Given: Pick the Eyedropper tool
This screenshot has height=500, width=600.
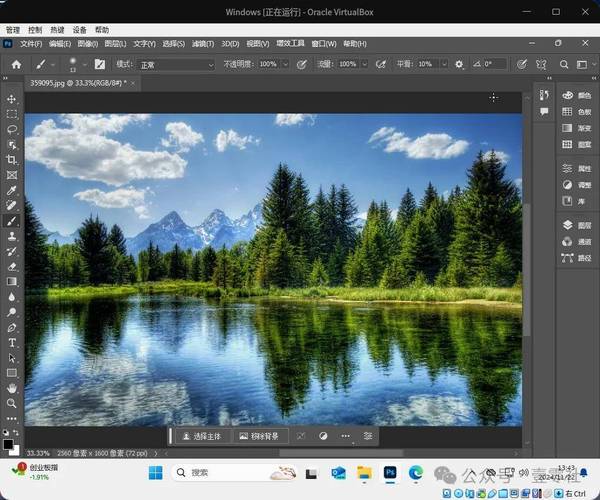Looking at the screenshot, I should click(x=13, y=190).
